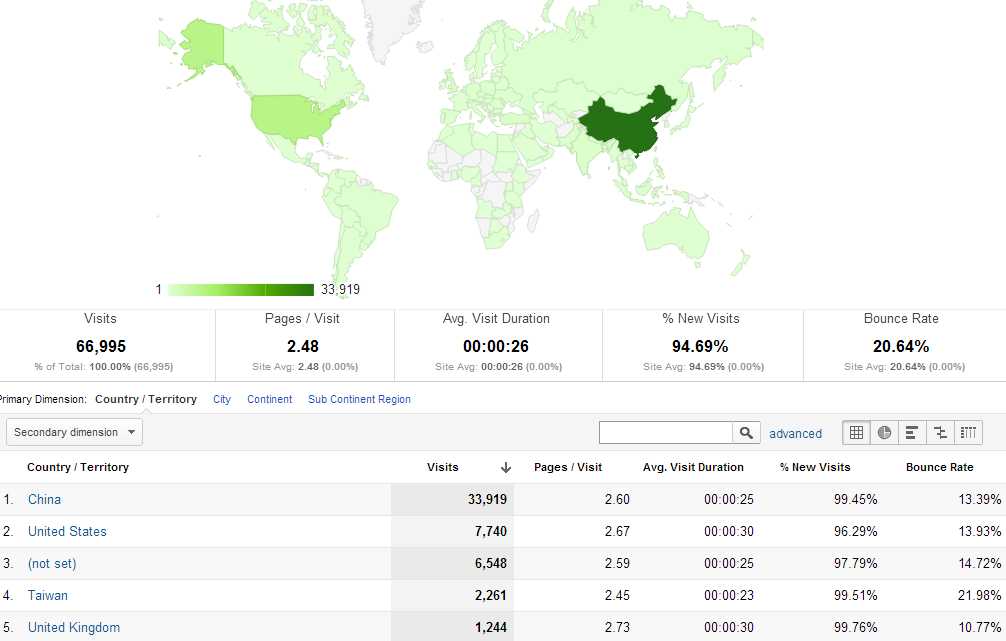Open the United Kingdom row link
The width and height of the screenshot is (1006, 641).
point(74,628)
